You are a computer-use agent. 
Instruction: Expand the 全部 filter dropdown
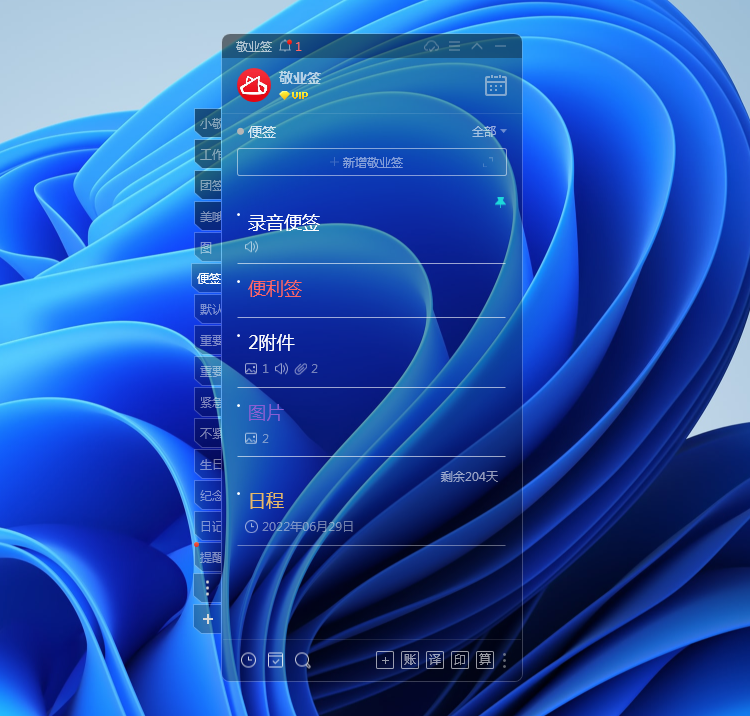pyautogui.click(x=489, y=132)
